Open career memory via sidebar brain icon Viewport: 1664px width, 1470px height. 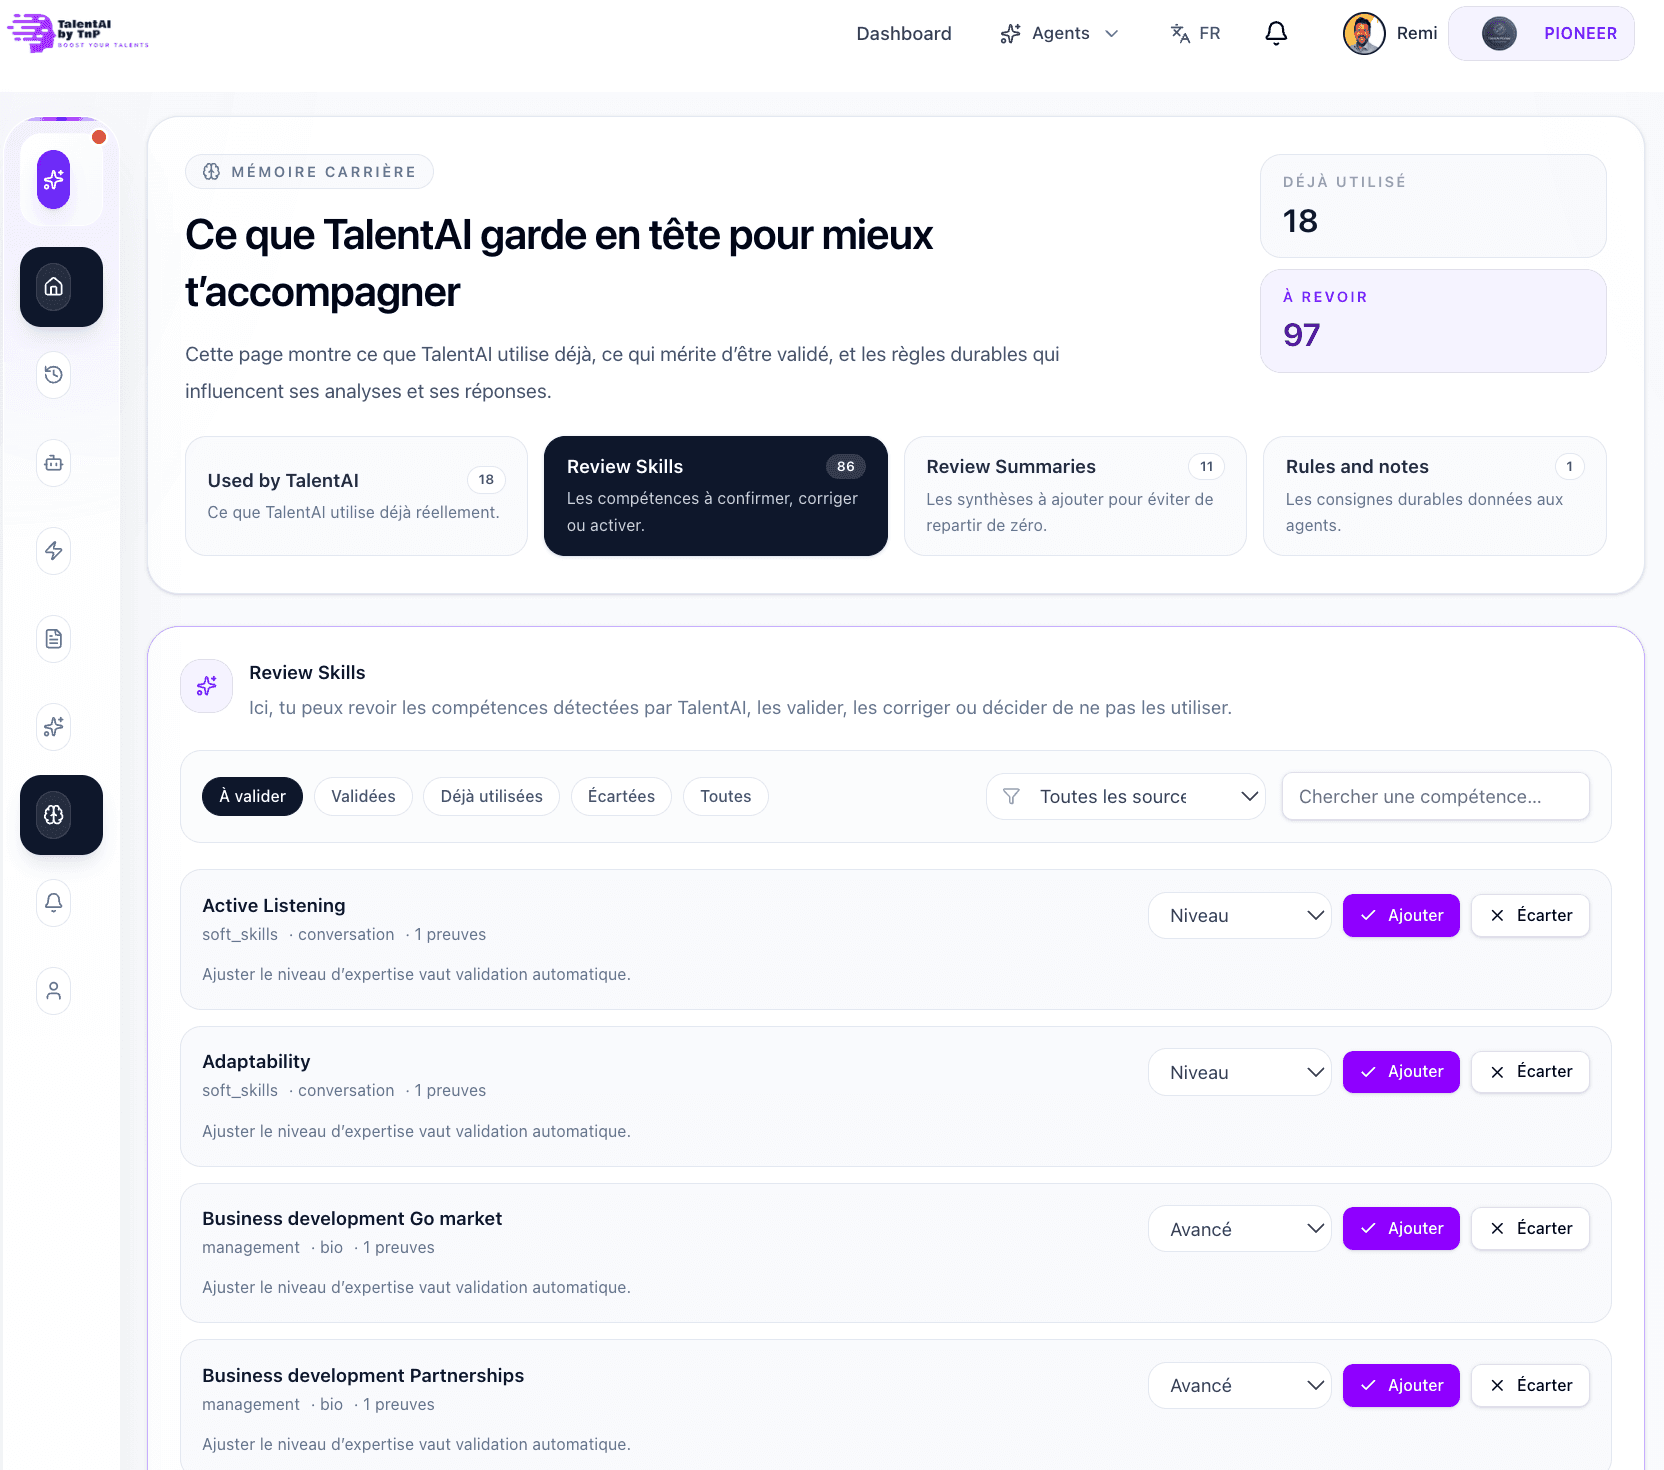[54, 815]
